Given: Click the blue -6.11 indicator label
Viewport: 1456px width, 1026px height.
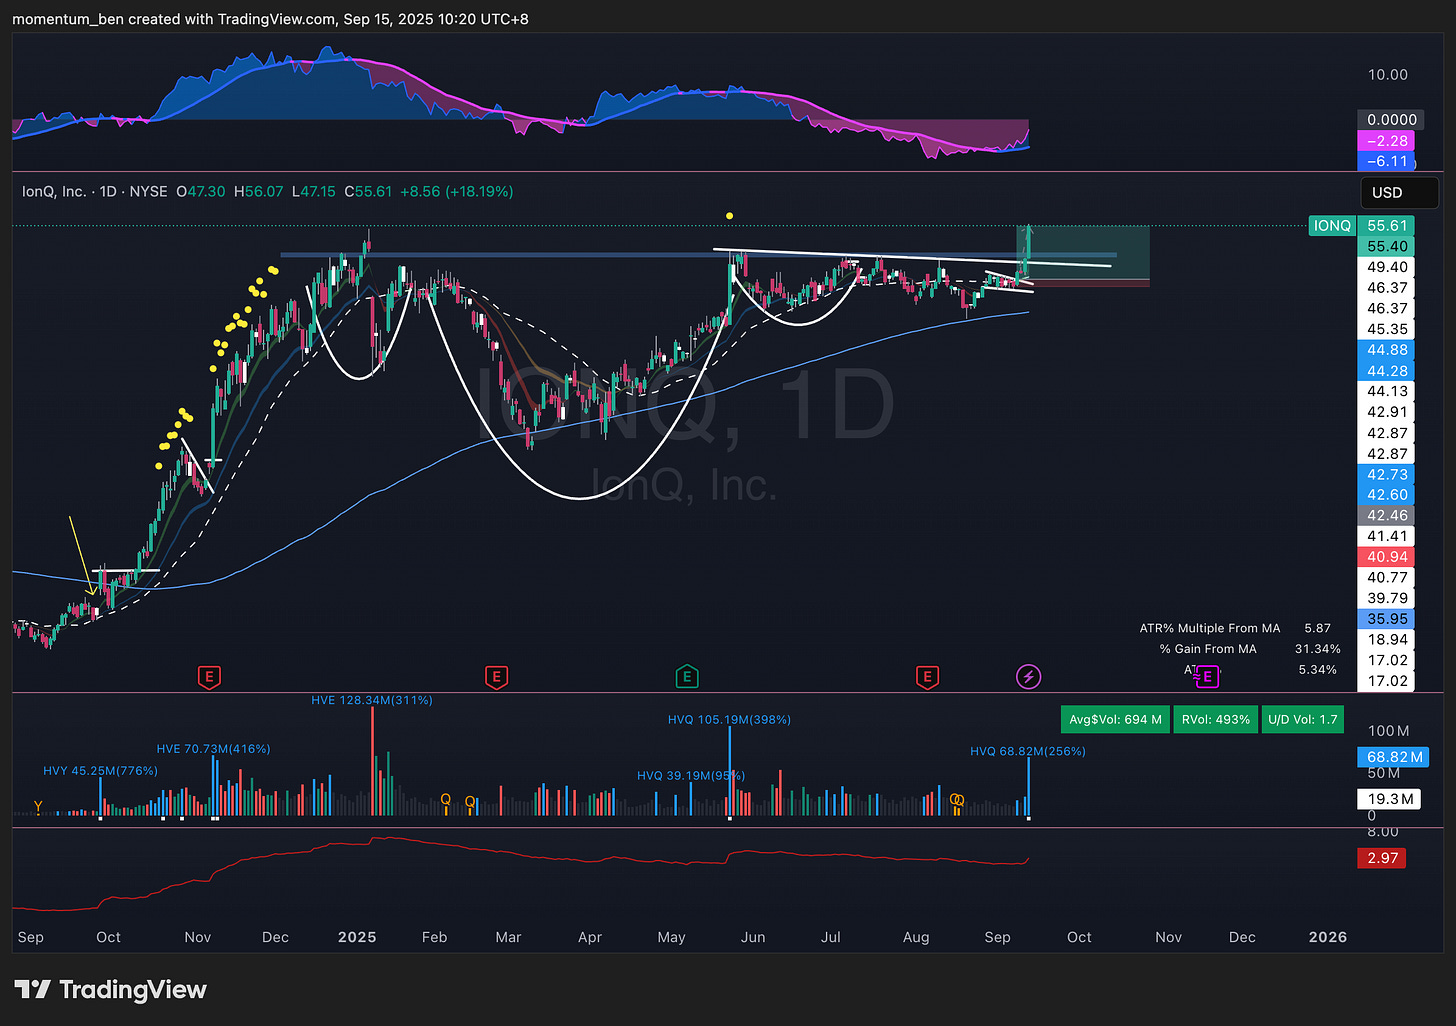Looking at the screenshot, I should pos(1387,161).
